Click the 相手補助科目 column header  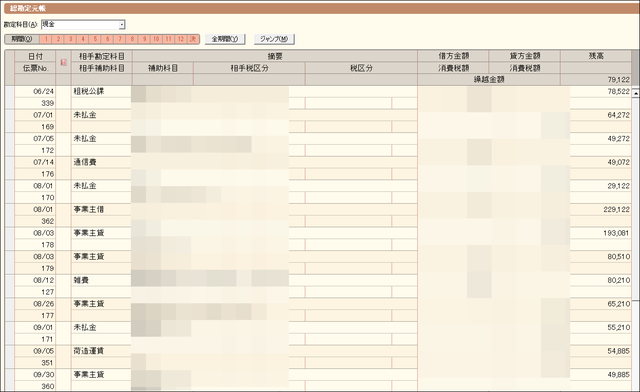tap(102, 68)
